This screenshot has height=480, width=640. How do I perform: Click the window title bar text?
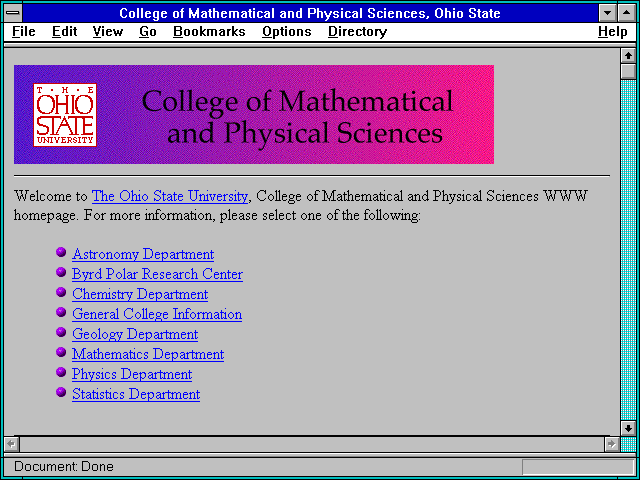310,13
